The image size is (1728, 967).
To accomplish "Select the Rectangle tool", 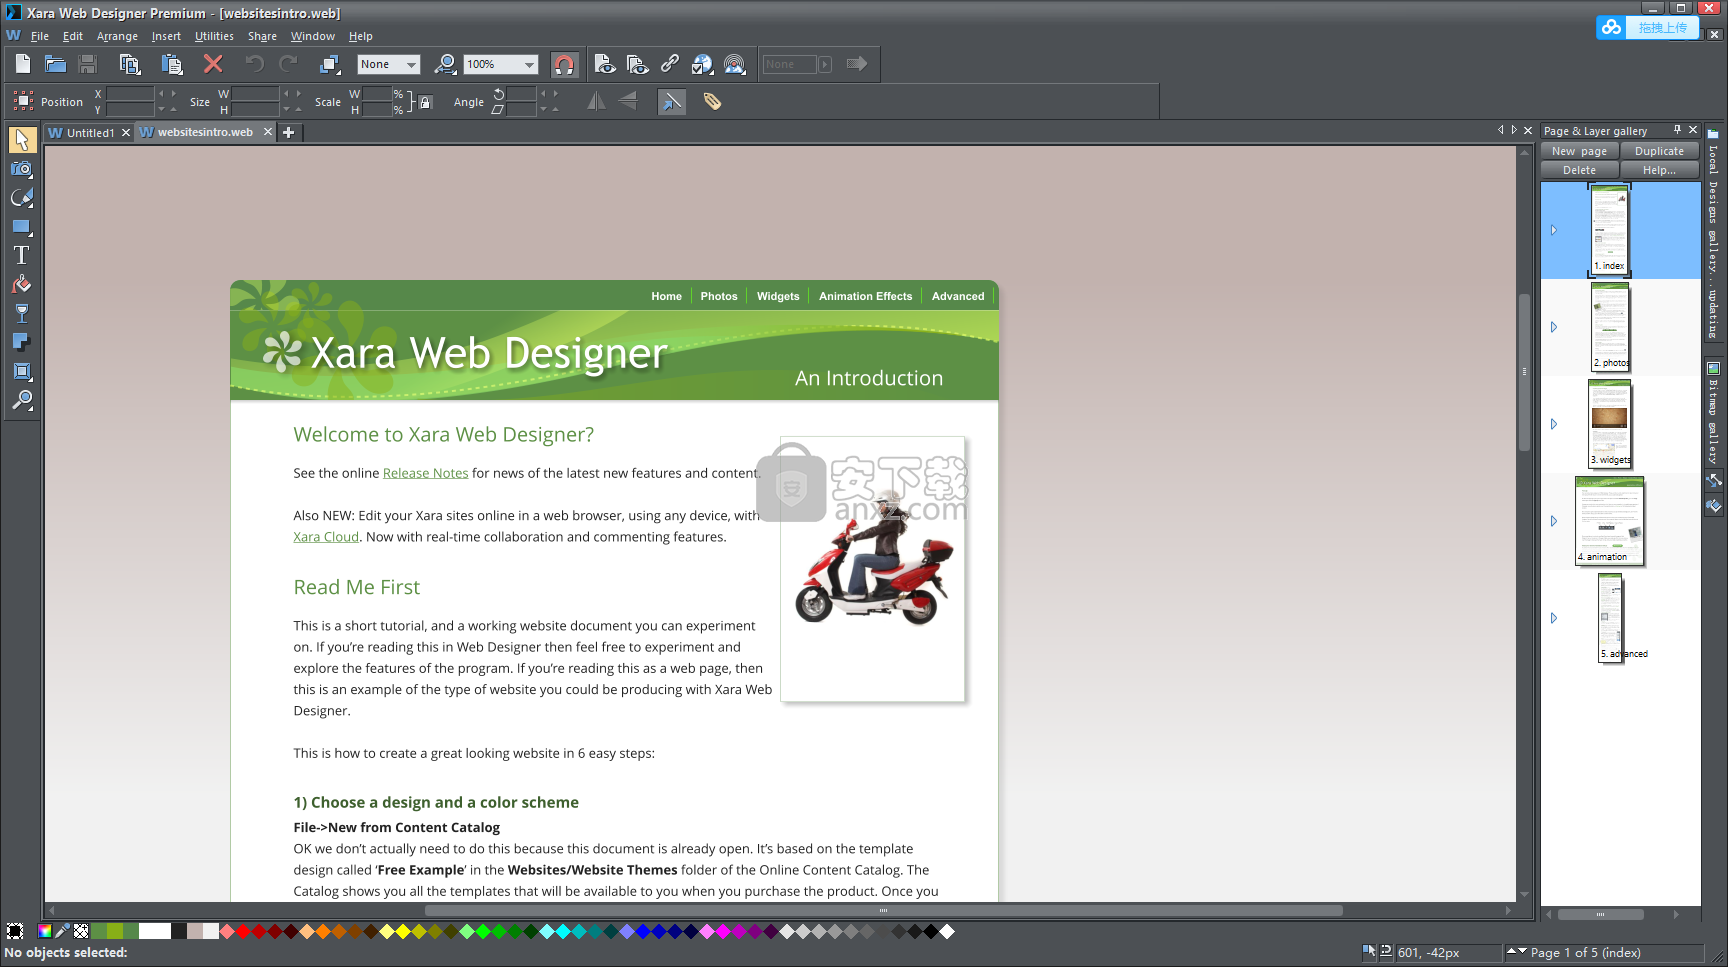I will pos(21,227).
